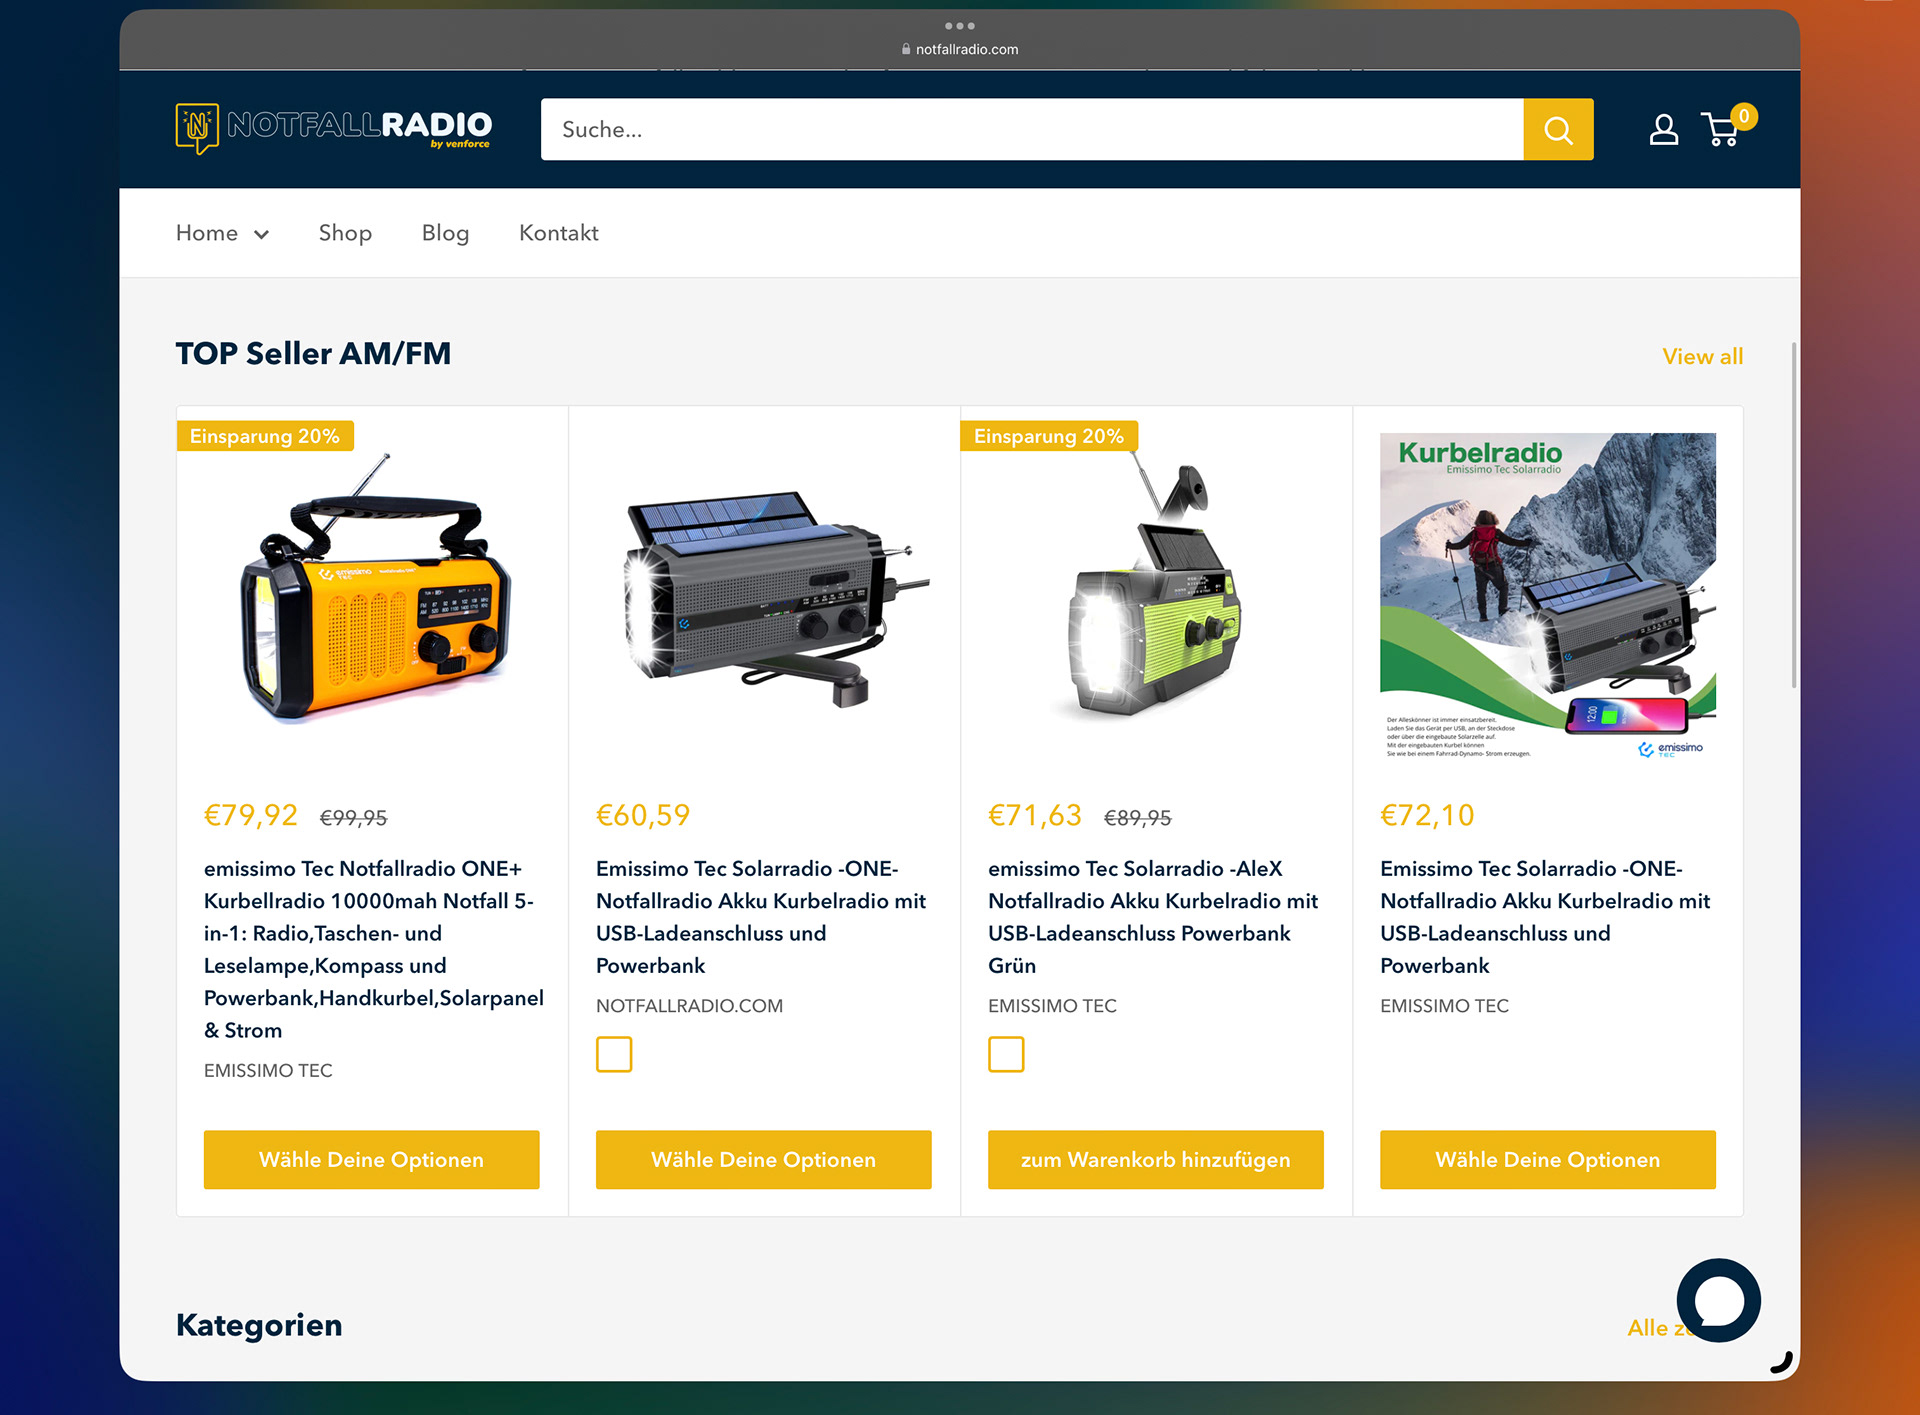Image resolution: width=1920 pixels, height=1415 pixels.
Task: Click Home in the navigation bar
Action: coord(207,233)
